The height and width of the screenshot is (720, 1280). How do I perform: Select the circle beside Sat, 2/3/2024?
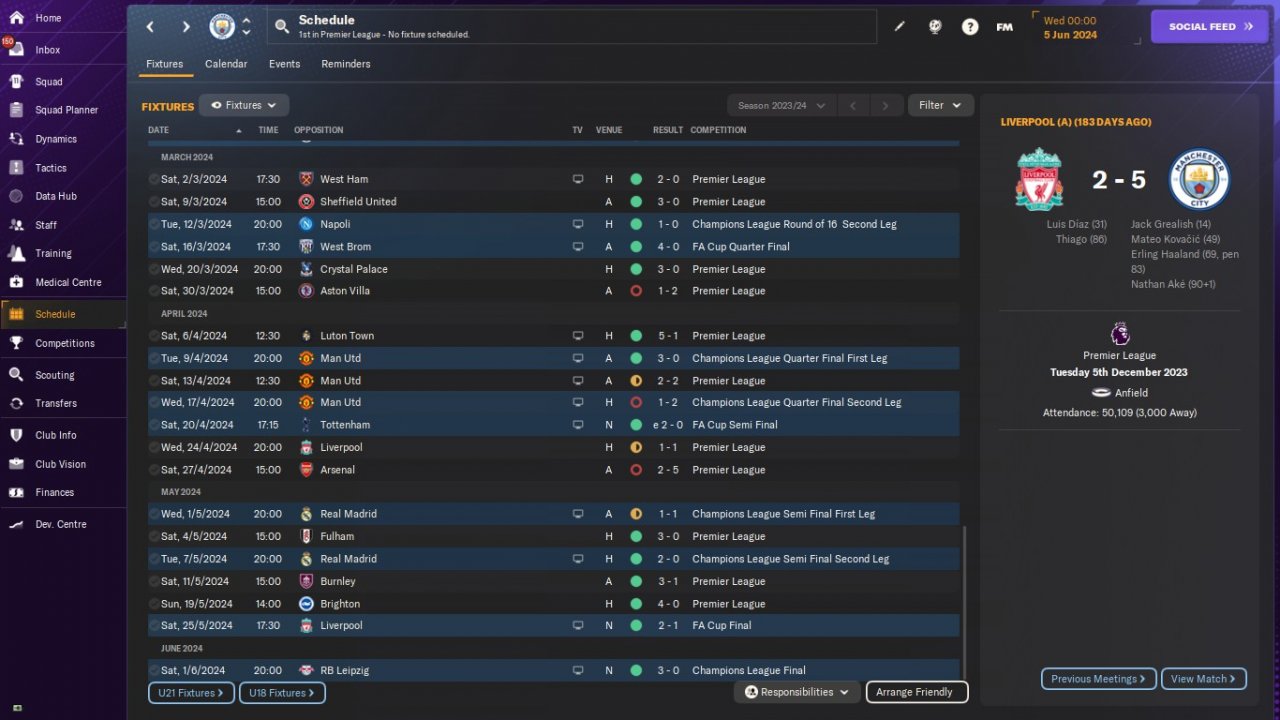[154, 179]
